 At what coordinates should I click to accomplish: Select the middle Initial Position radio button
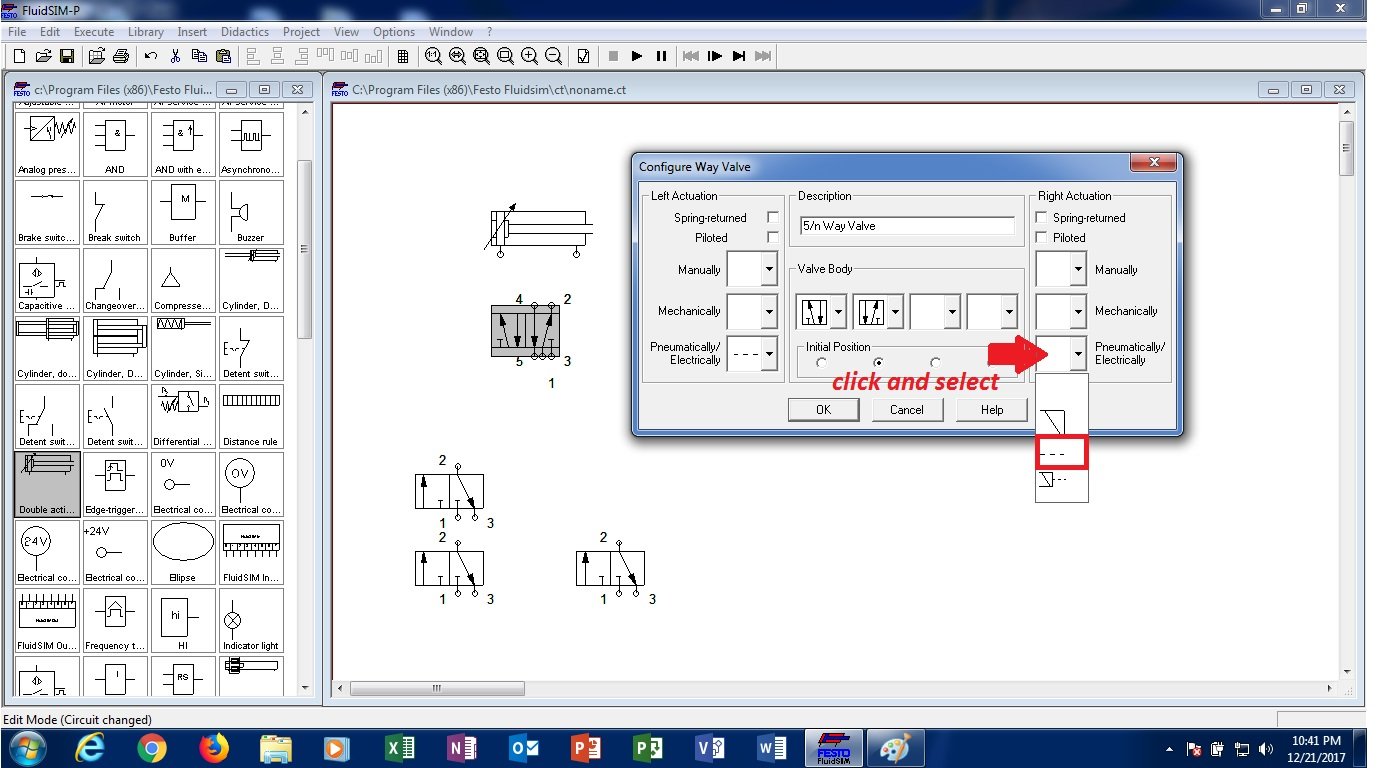pos(878,363)
